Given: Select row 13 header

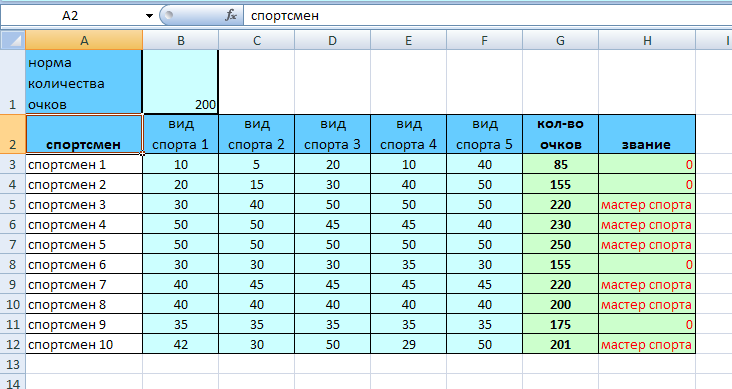Looking at the screenshot, I should click(x=13, y=364).
